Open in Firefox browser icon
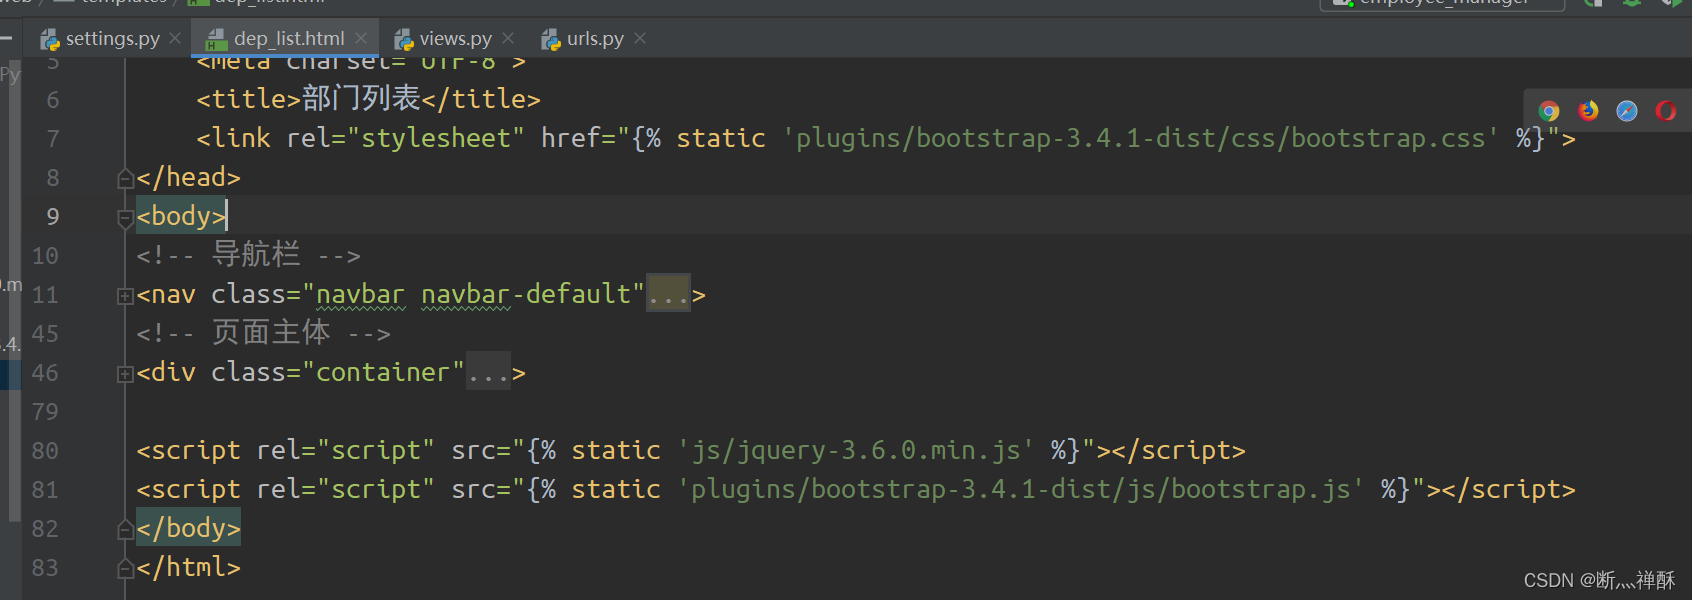 pos(1588,111)
